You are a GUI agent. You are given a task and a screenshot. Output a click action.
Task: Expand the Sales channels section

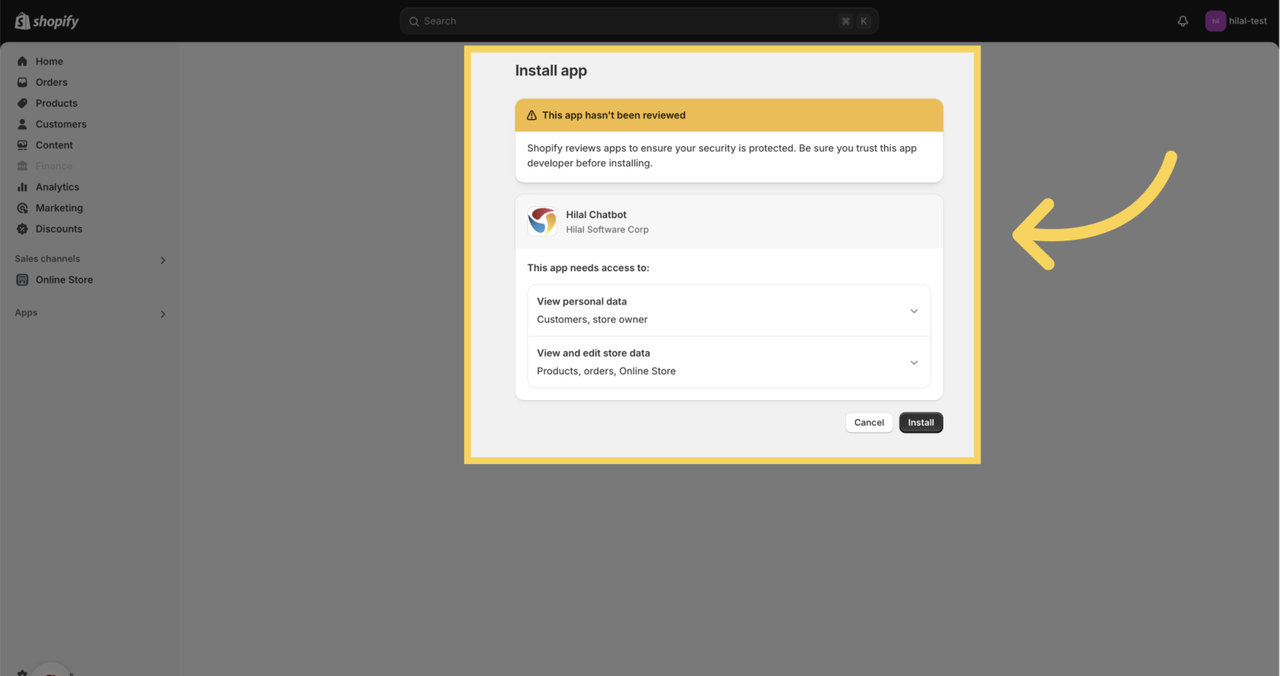[x=163, y=260]
